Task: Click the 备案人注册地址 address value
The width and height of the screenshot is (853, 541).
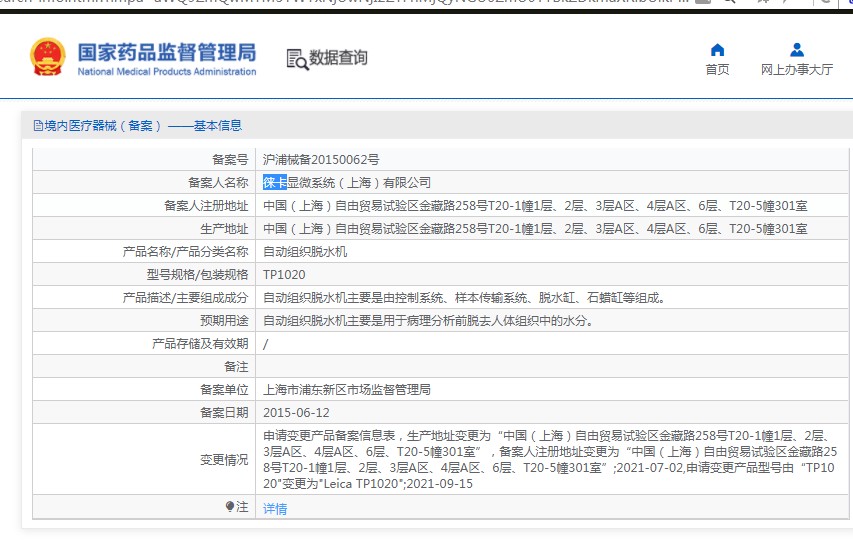Action: tap(535, 206)
